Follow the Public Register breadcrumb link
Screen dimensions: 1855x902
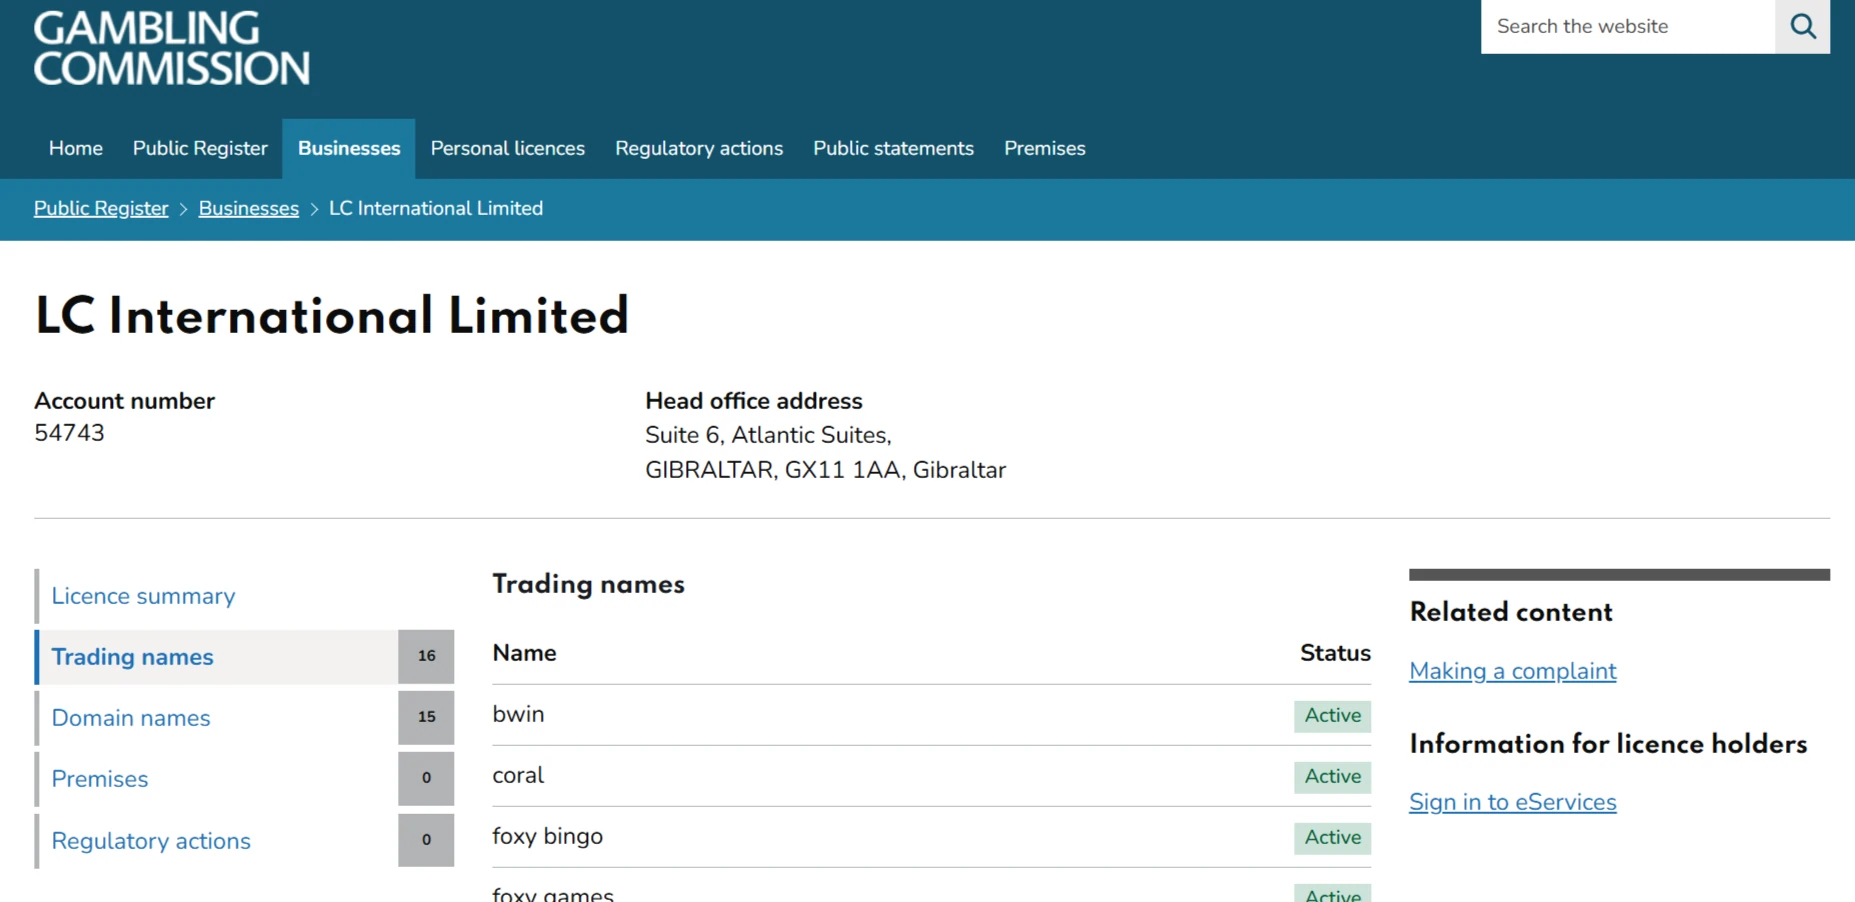click(101, 208)
